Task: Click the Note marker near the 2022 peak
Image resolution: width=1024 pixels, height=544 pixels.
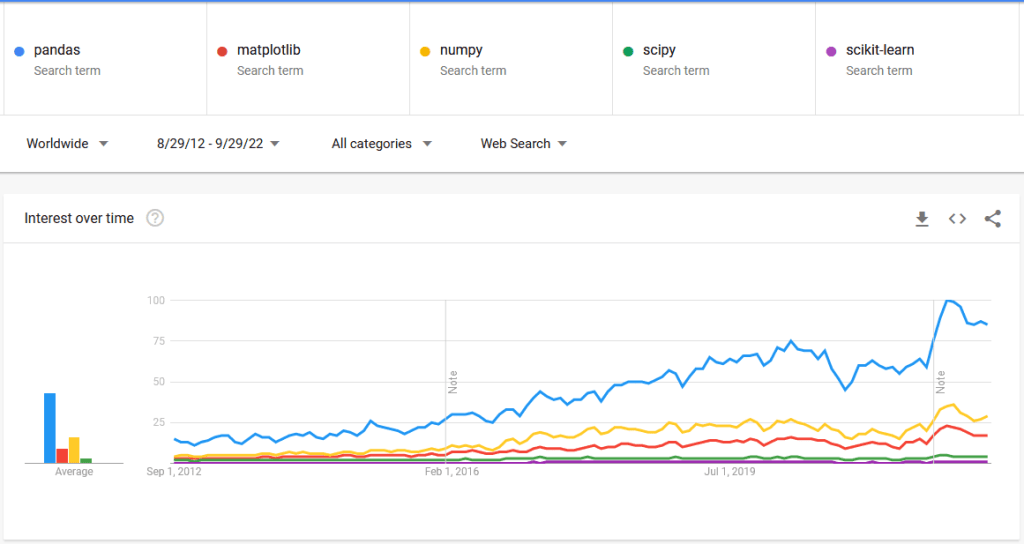Action: point(940,381)
